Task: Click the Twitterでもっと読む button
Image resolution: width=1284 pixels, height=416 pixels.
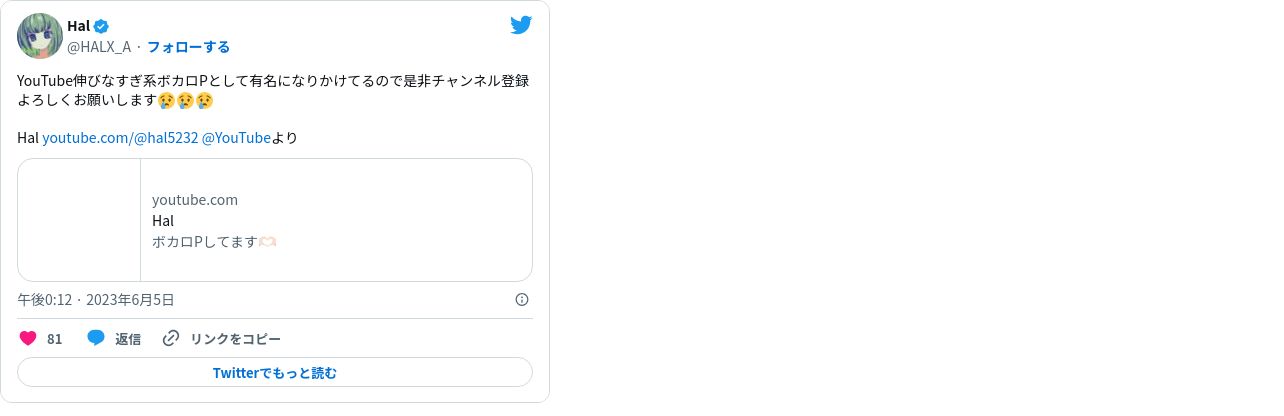Action: point(275,372)
